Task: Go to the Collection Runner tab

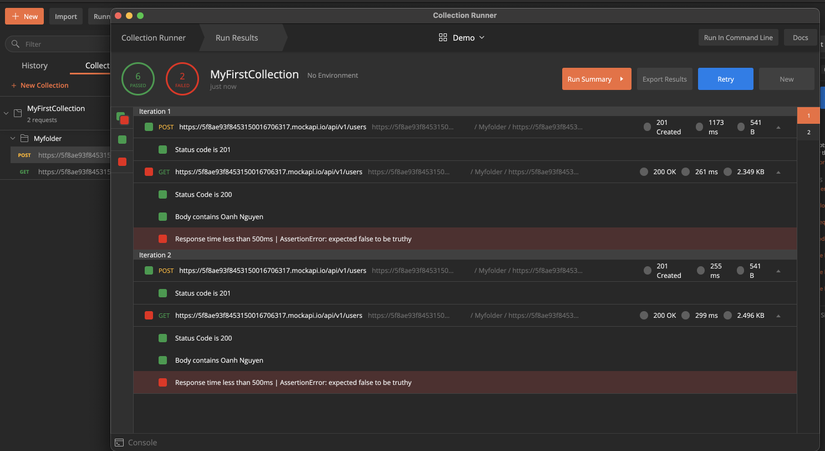Action: [153, 38]
